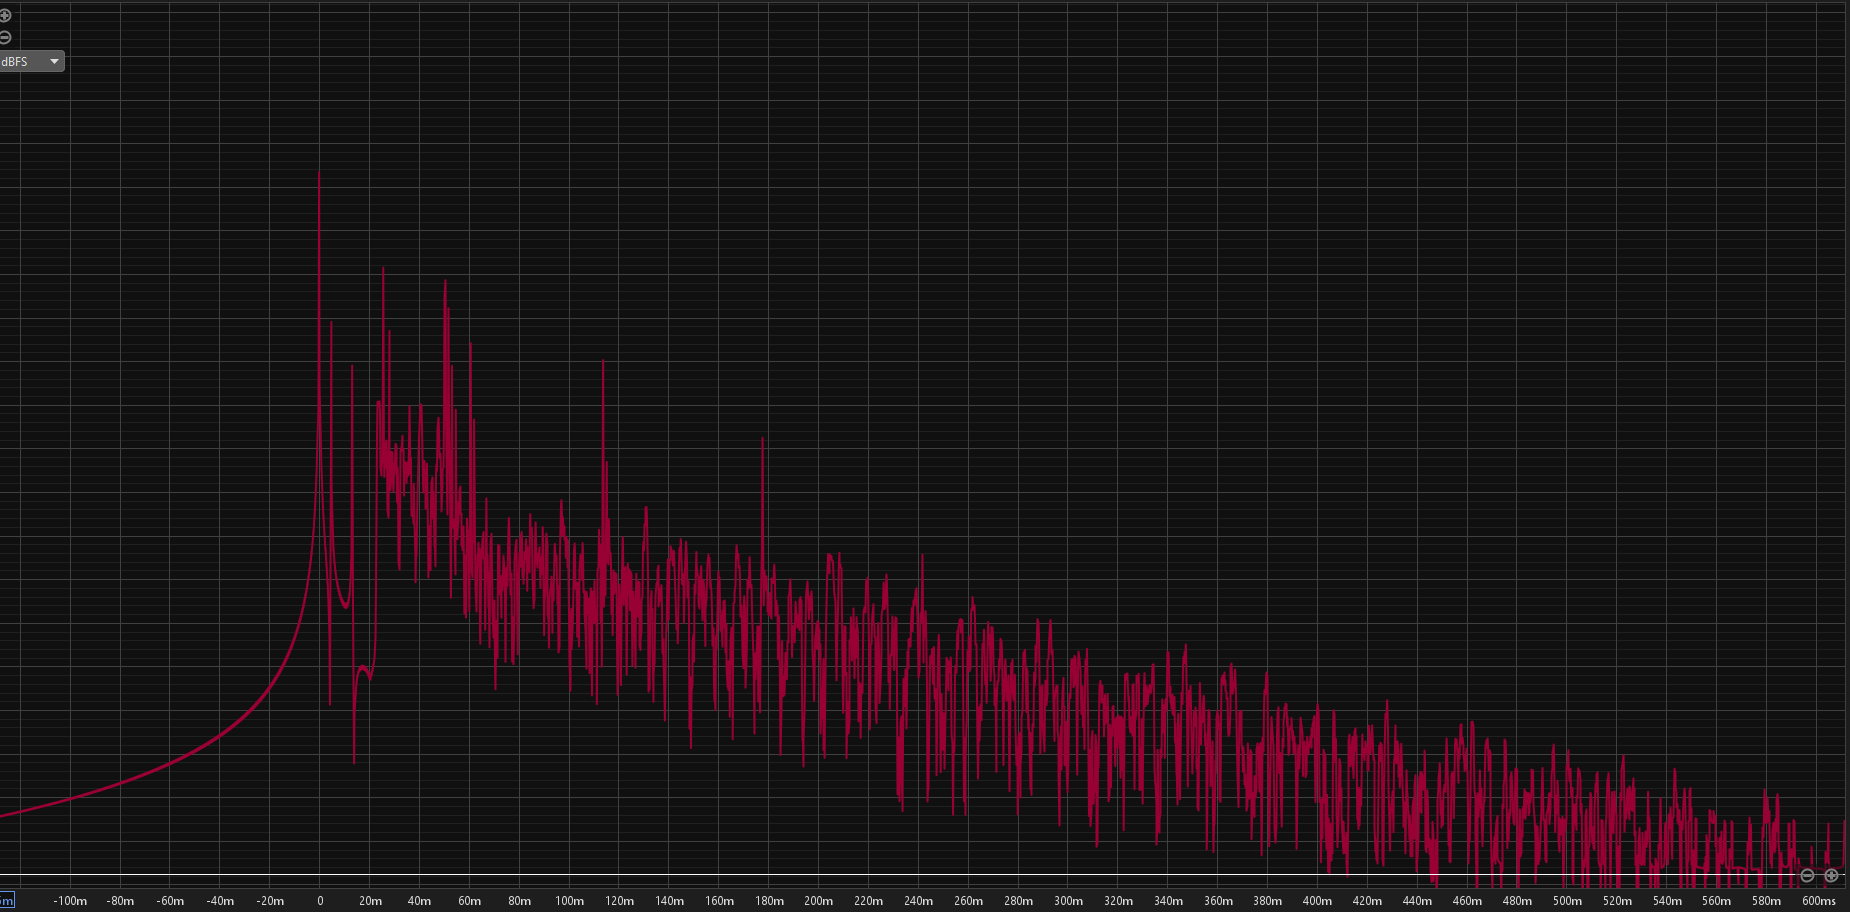Click the 540m time axis label
Viewport: 1850px width, 912px height.
point(1668,901)
